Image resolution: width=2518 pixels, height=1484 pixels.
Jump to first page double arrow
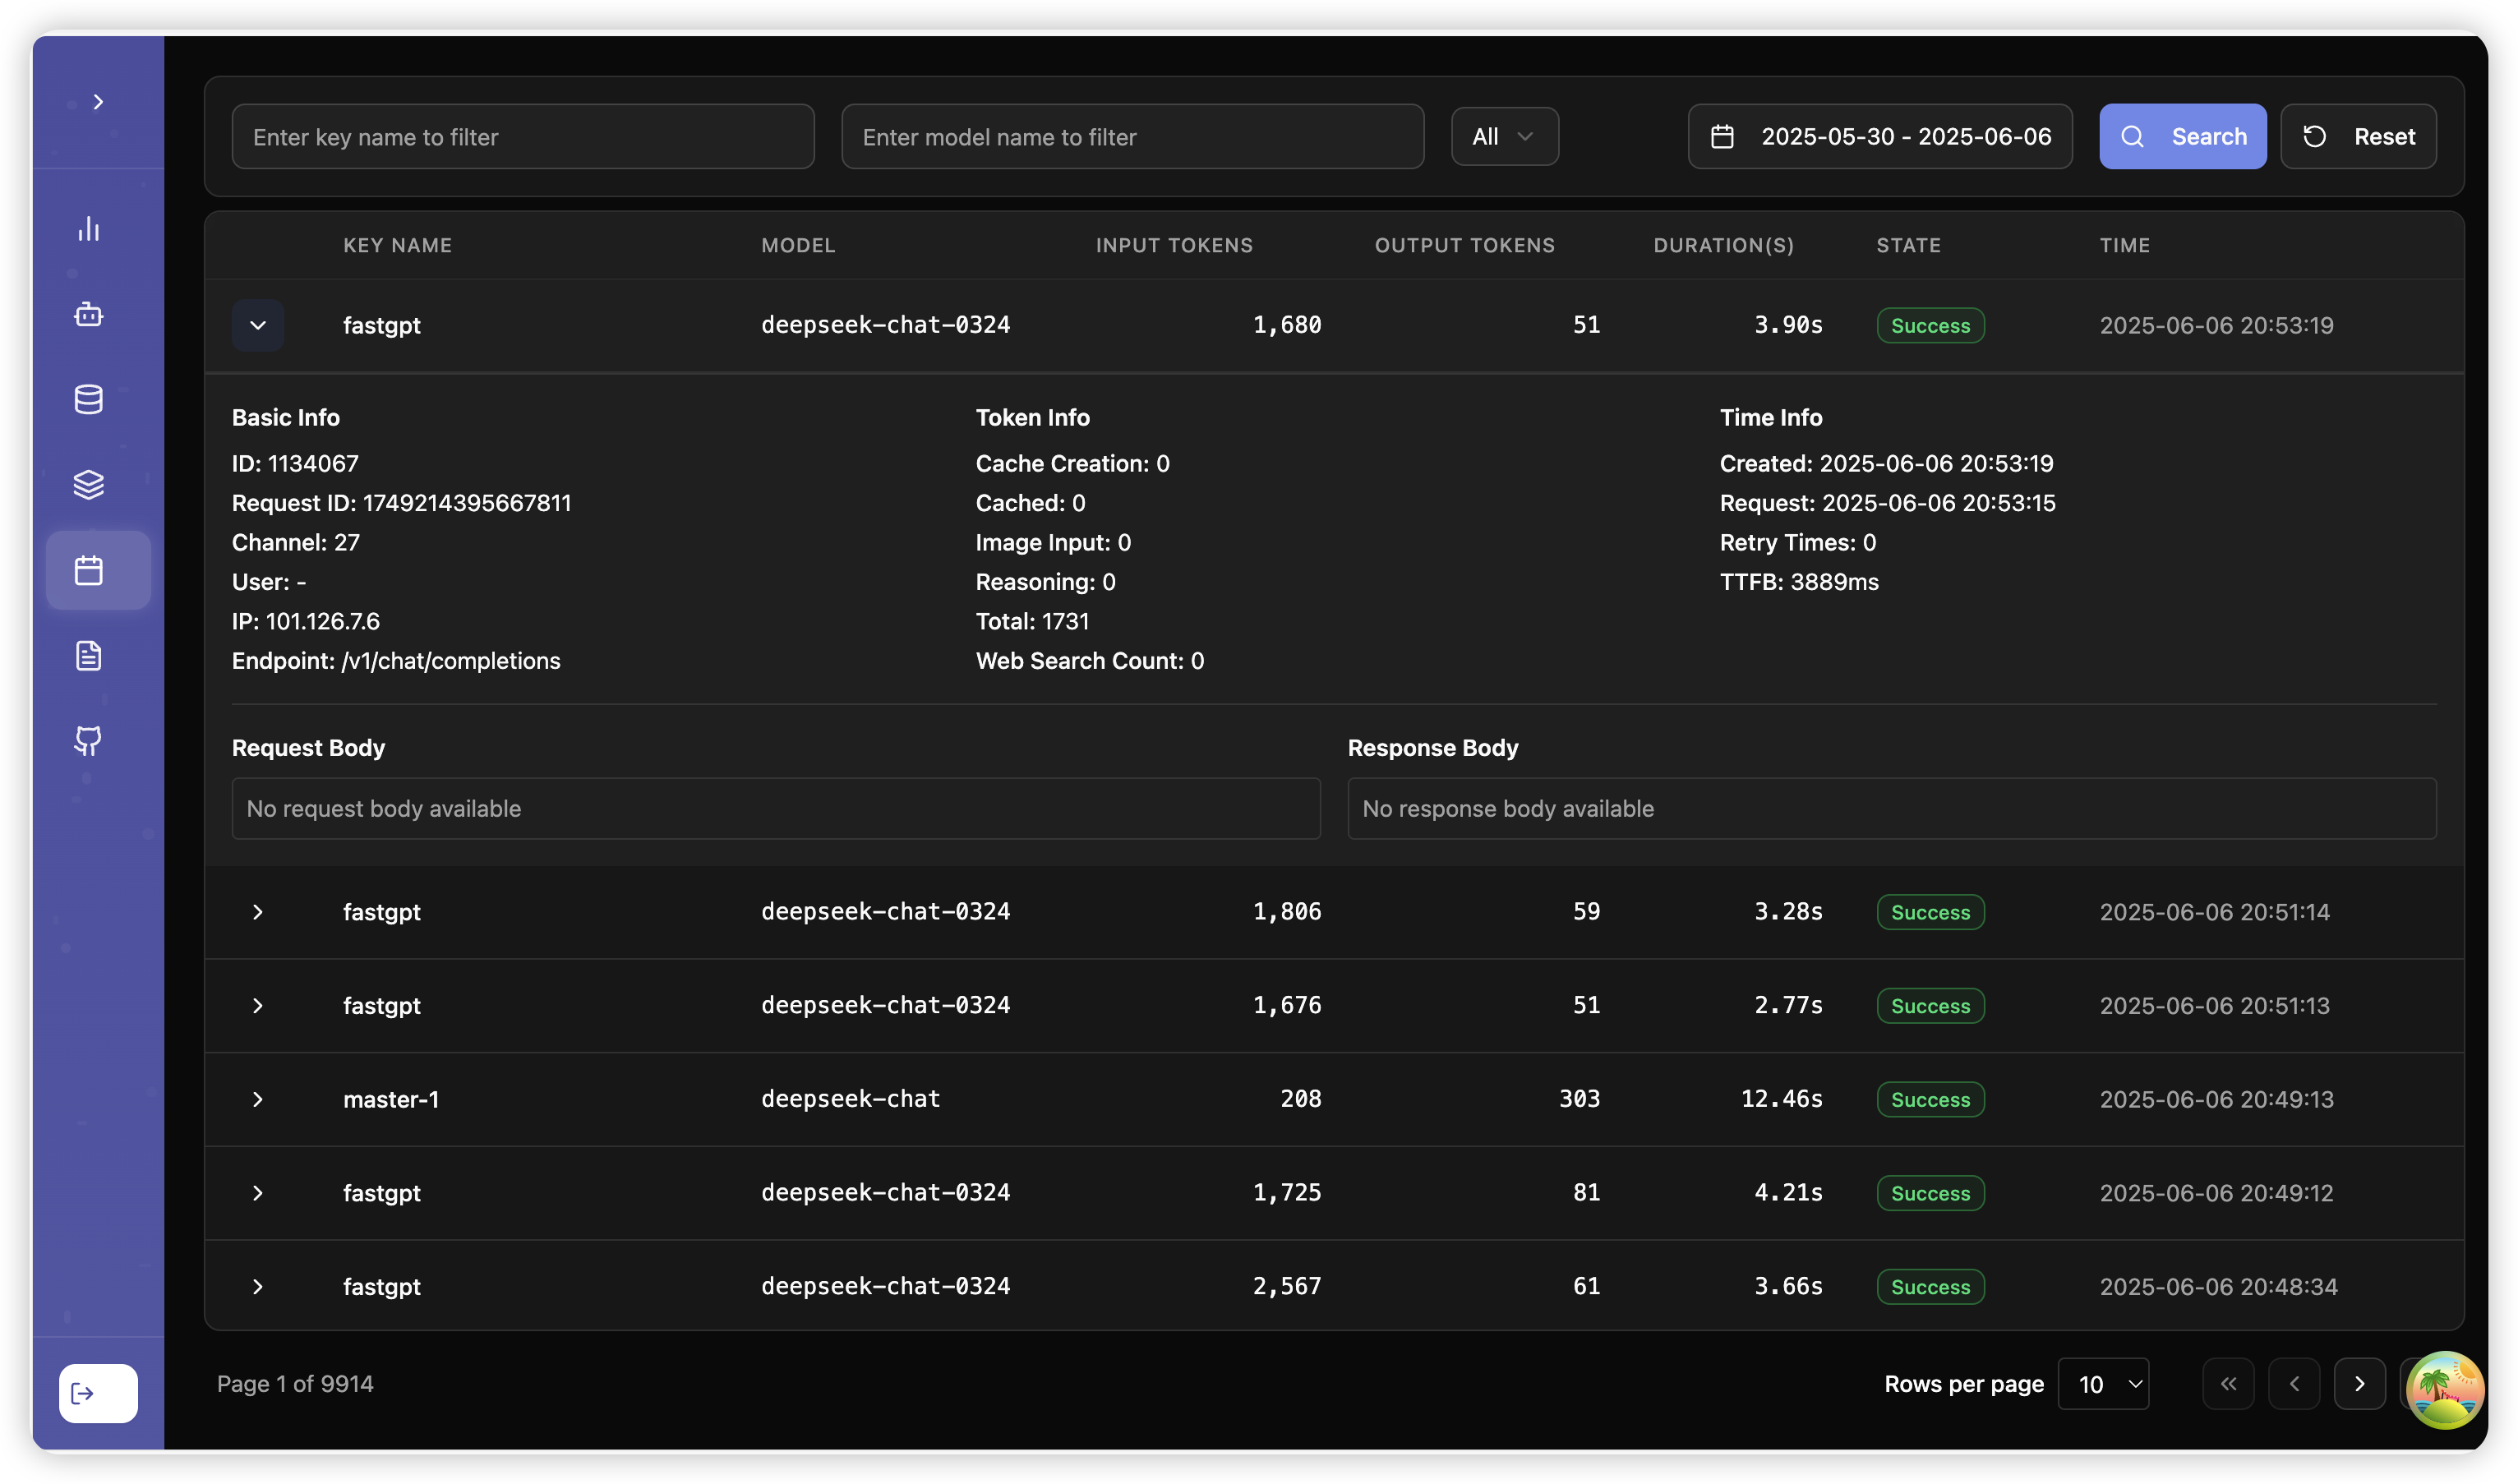pyautogui.click(x=2228, y=1384)
